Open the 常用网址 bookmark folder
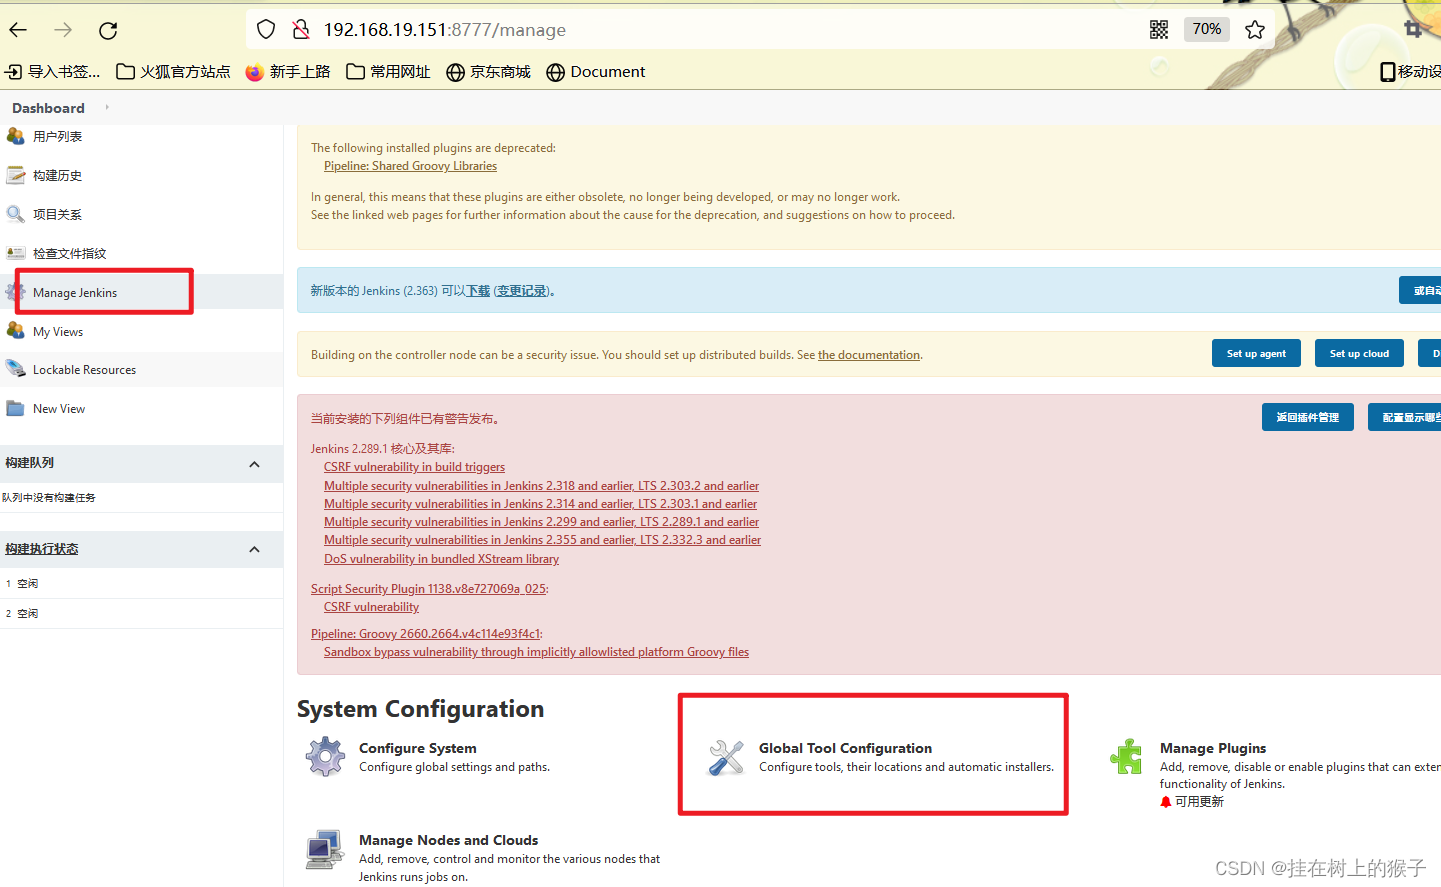1441x887 pixels. point(388,72)
